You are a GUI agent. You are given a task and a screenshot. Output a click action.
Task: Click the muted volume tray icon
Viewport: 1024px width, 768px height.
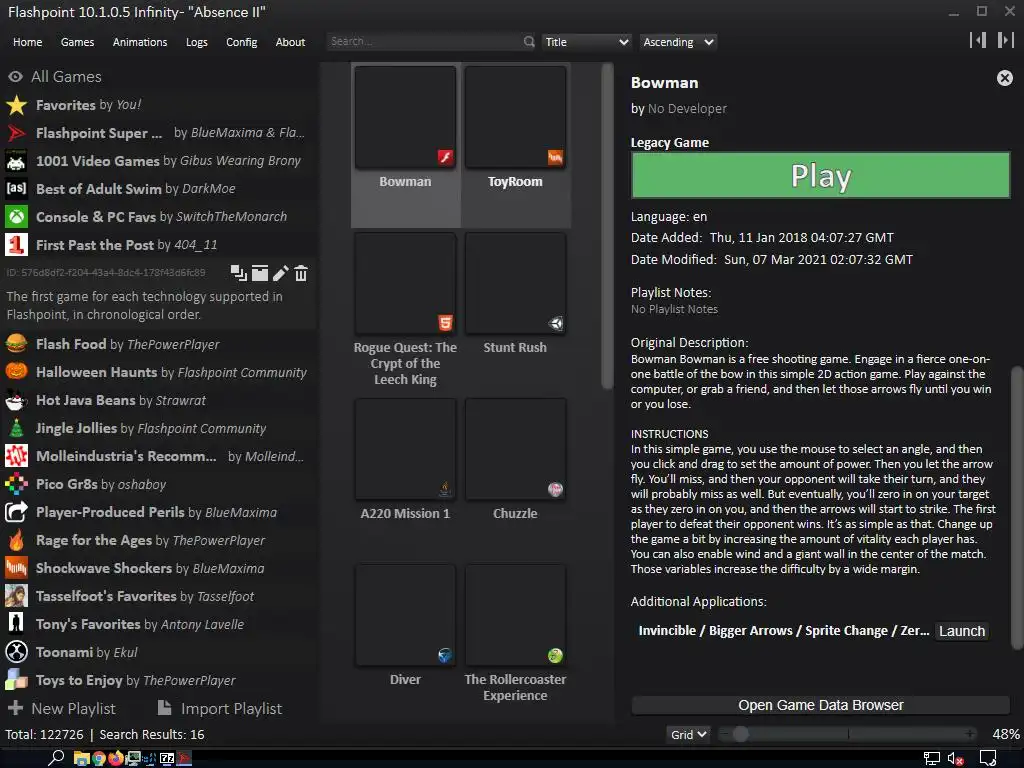click(955, 759)
